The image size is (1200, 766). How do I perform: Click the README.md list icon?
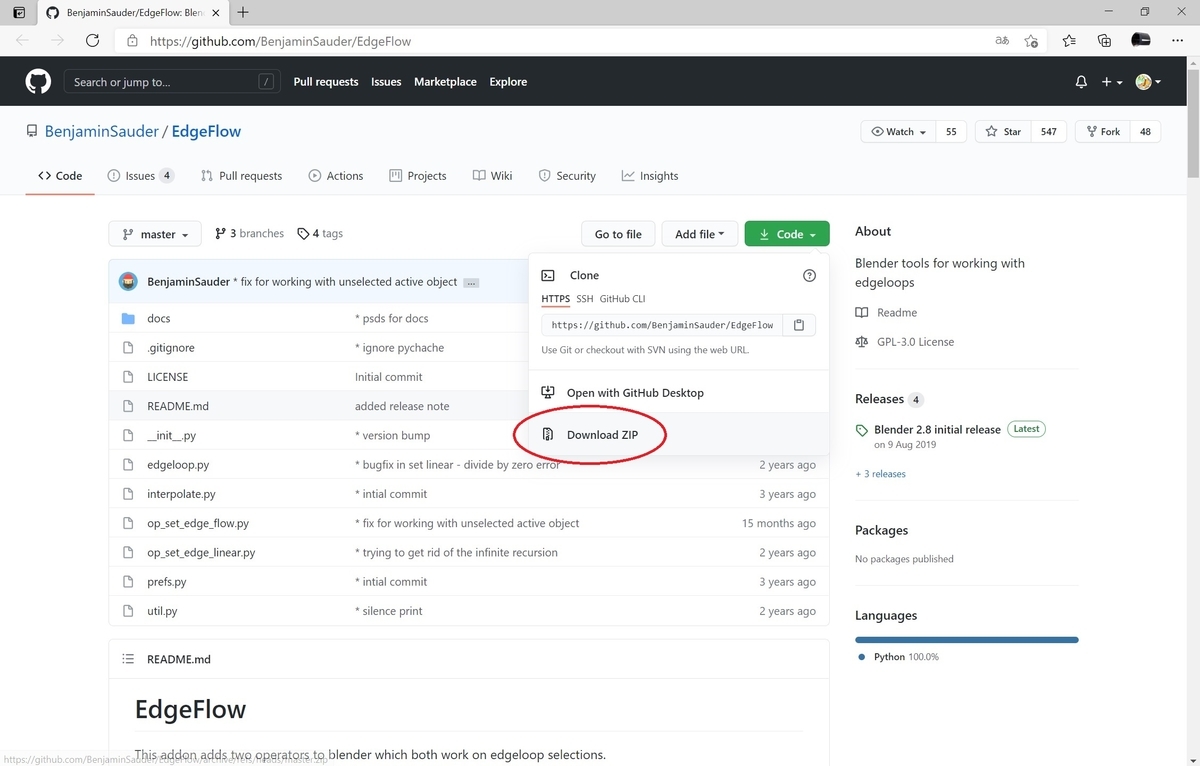[x=128, y=659]
